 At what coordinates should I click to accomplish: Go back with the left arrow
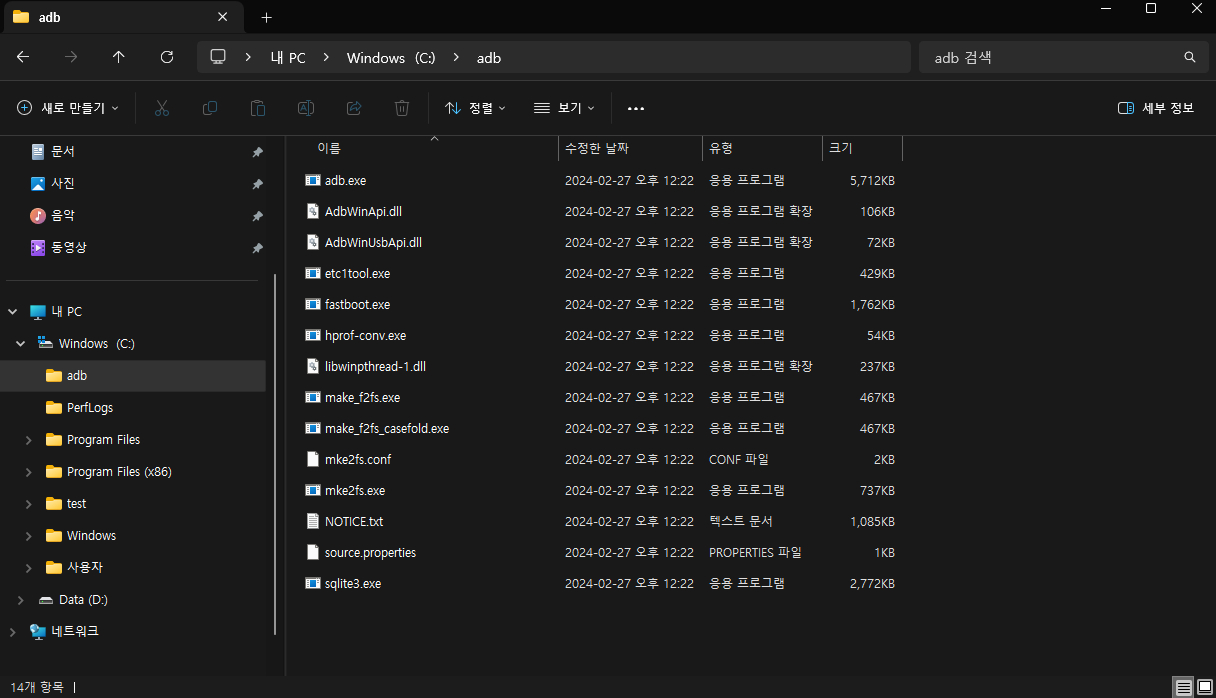[x=23, y=57]
